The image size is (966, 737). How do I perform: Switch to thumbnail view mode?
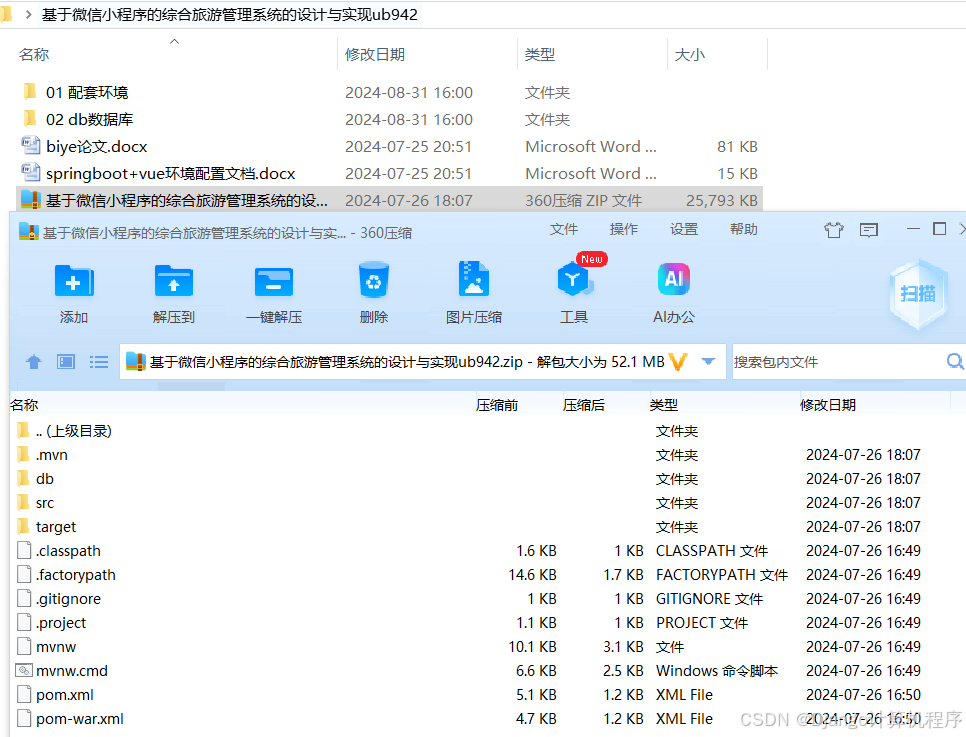(64, 362)
